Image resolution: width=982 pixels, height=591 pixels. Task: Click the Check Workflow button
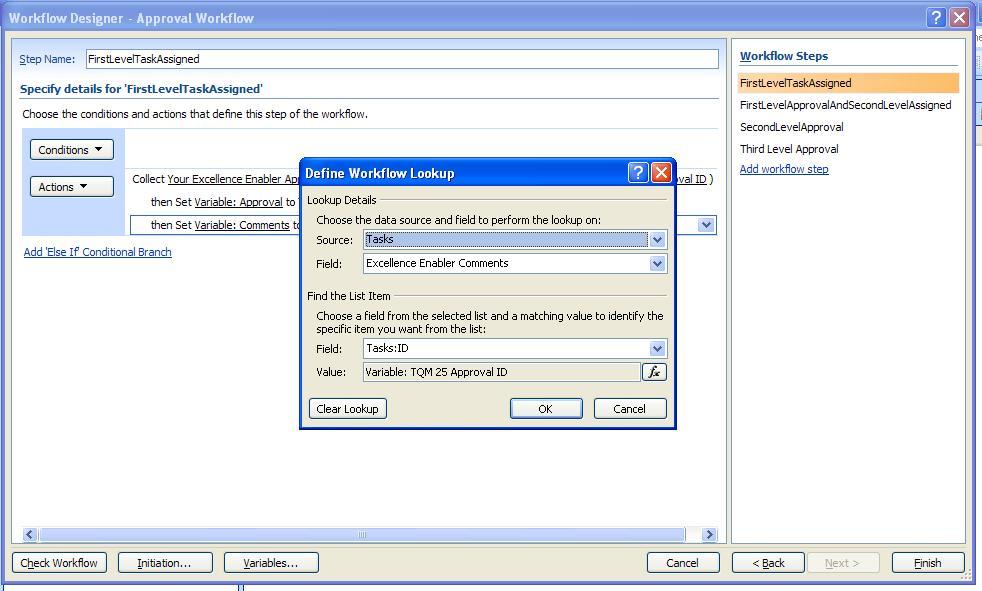coord(59,563)
